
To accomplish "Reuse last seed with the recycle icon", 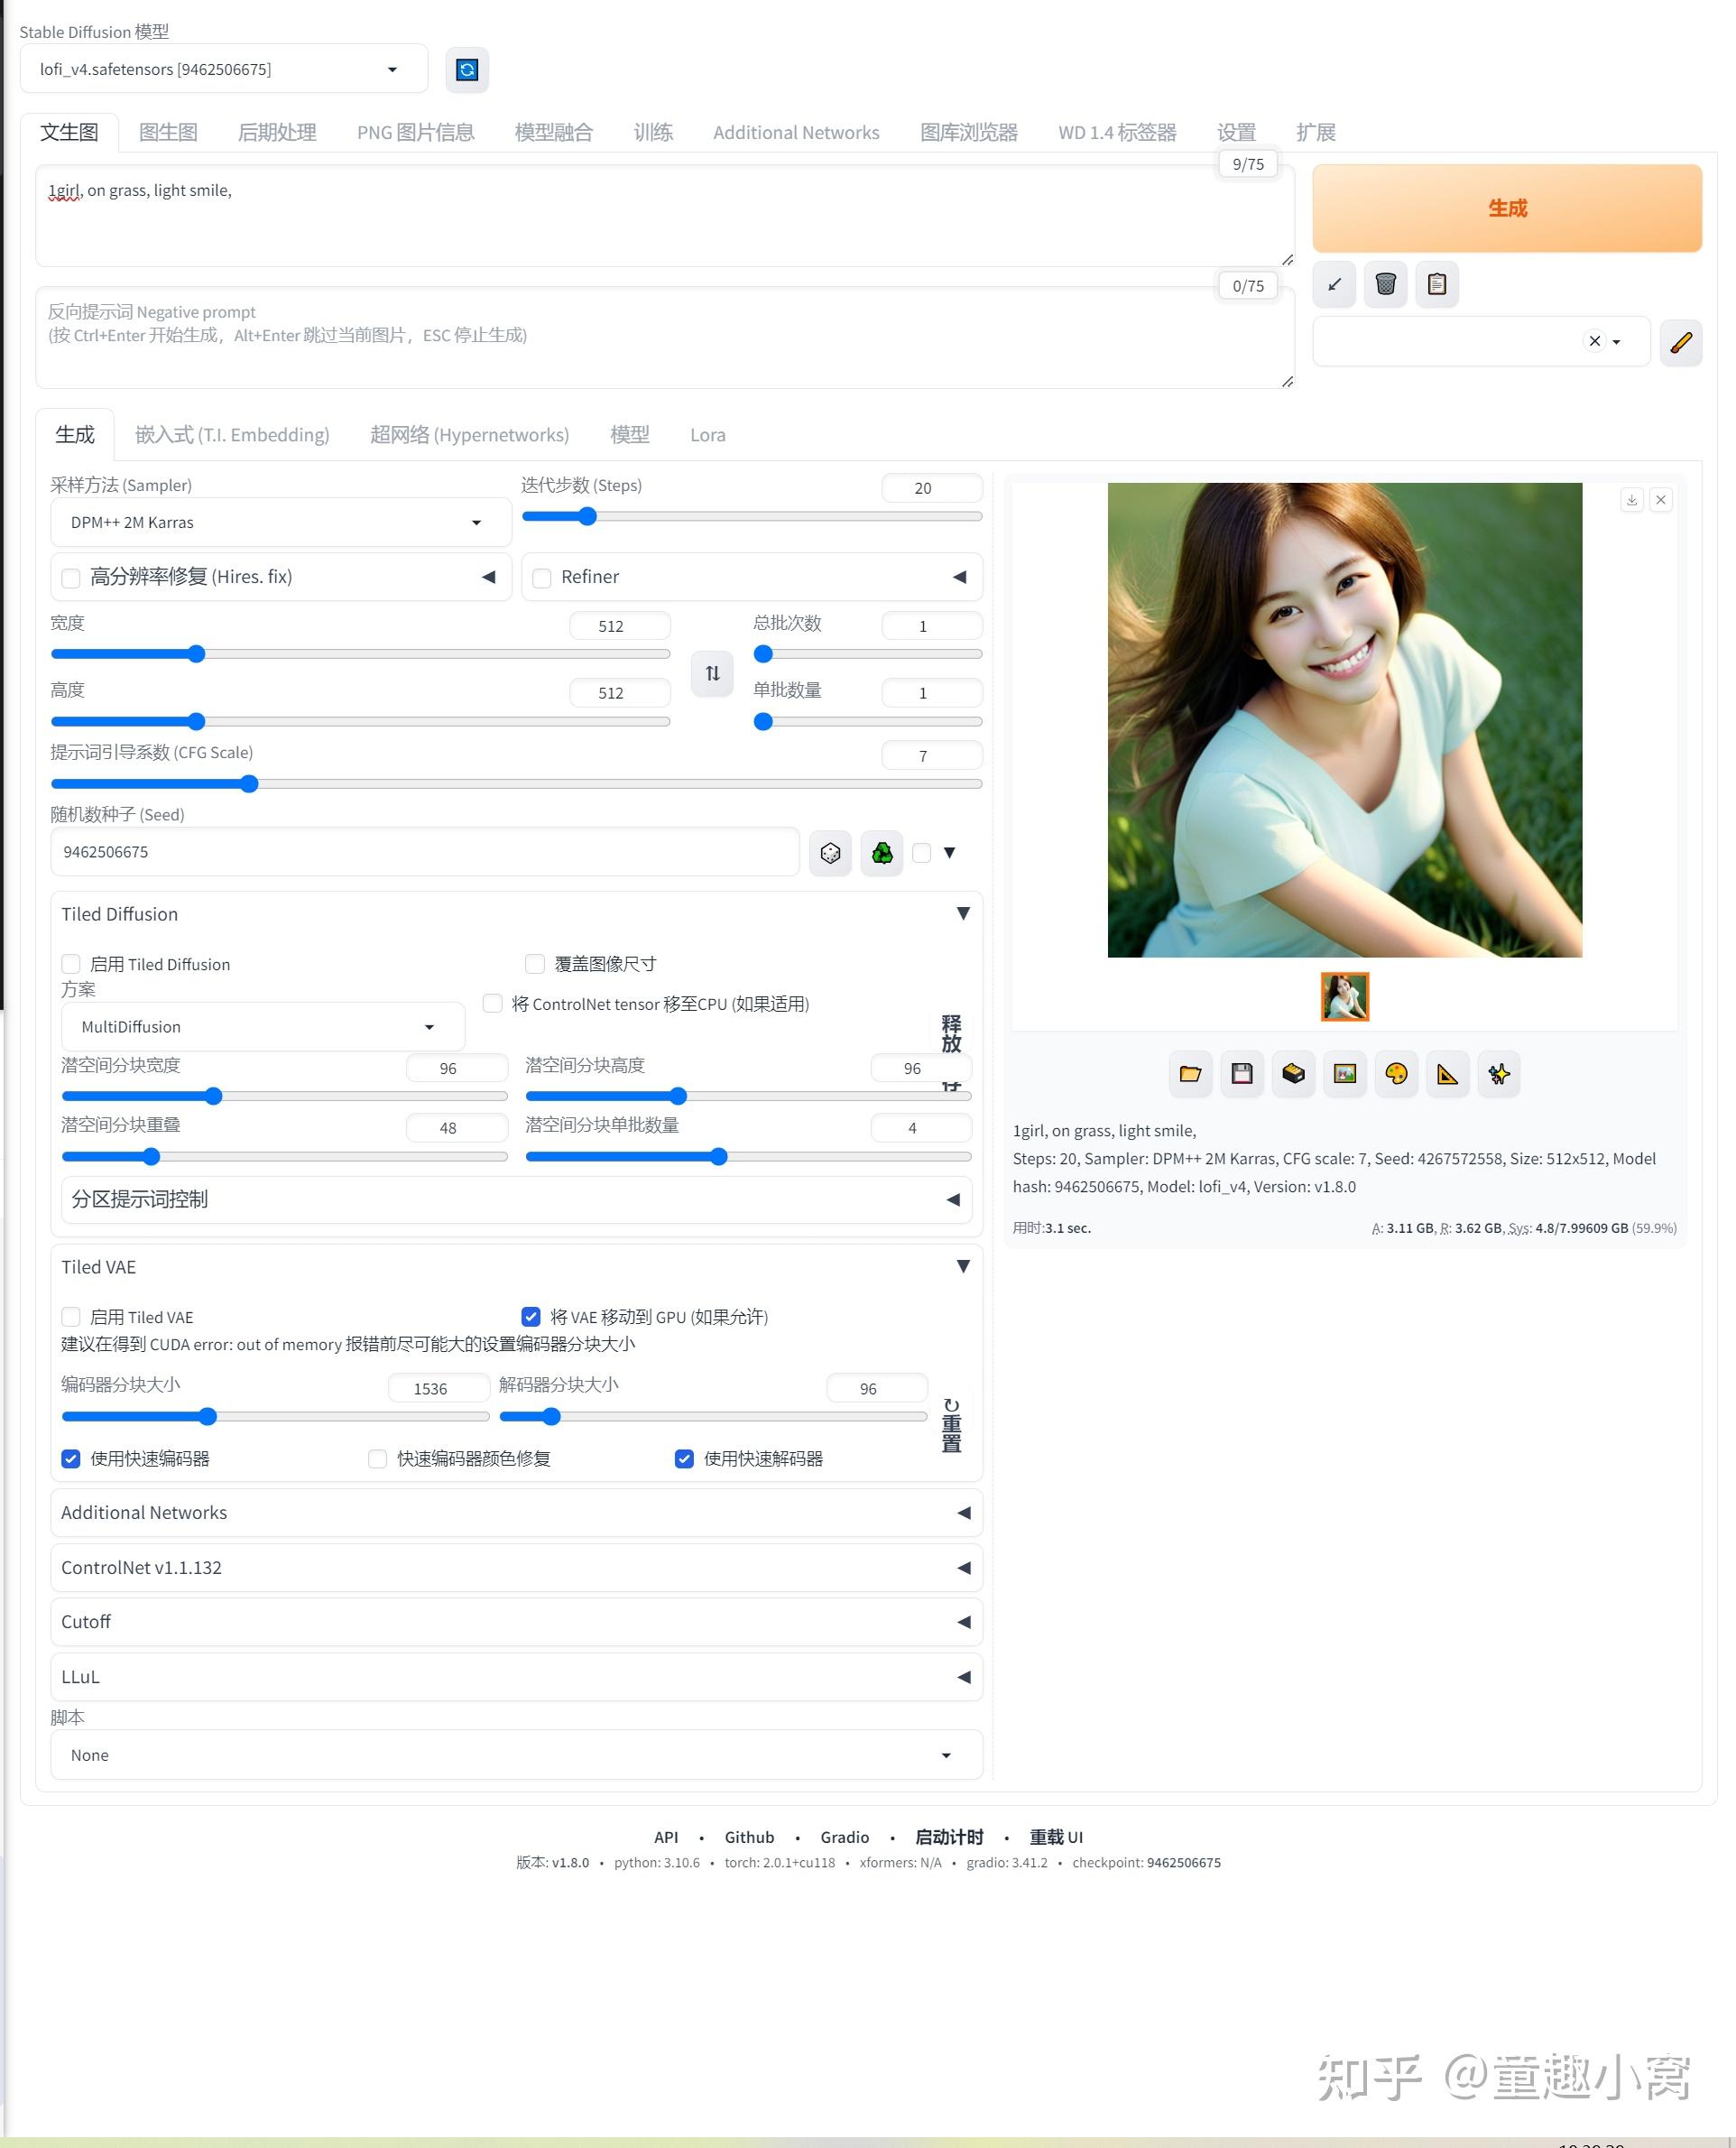I will coord(881,852).
